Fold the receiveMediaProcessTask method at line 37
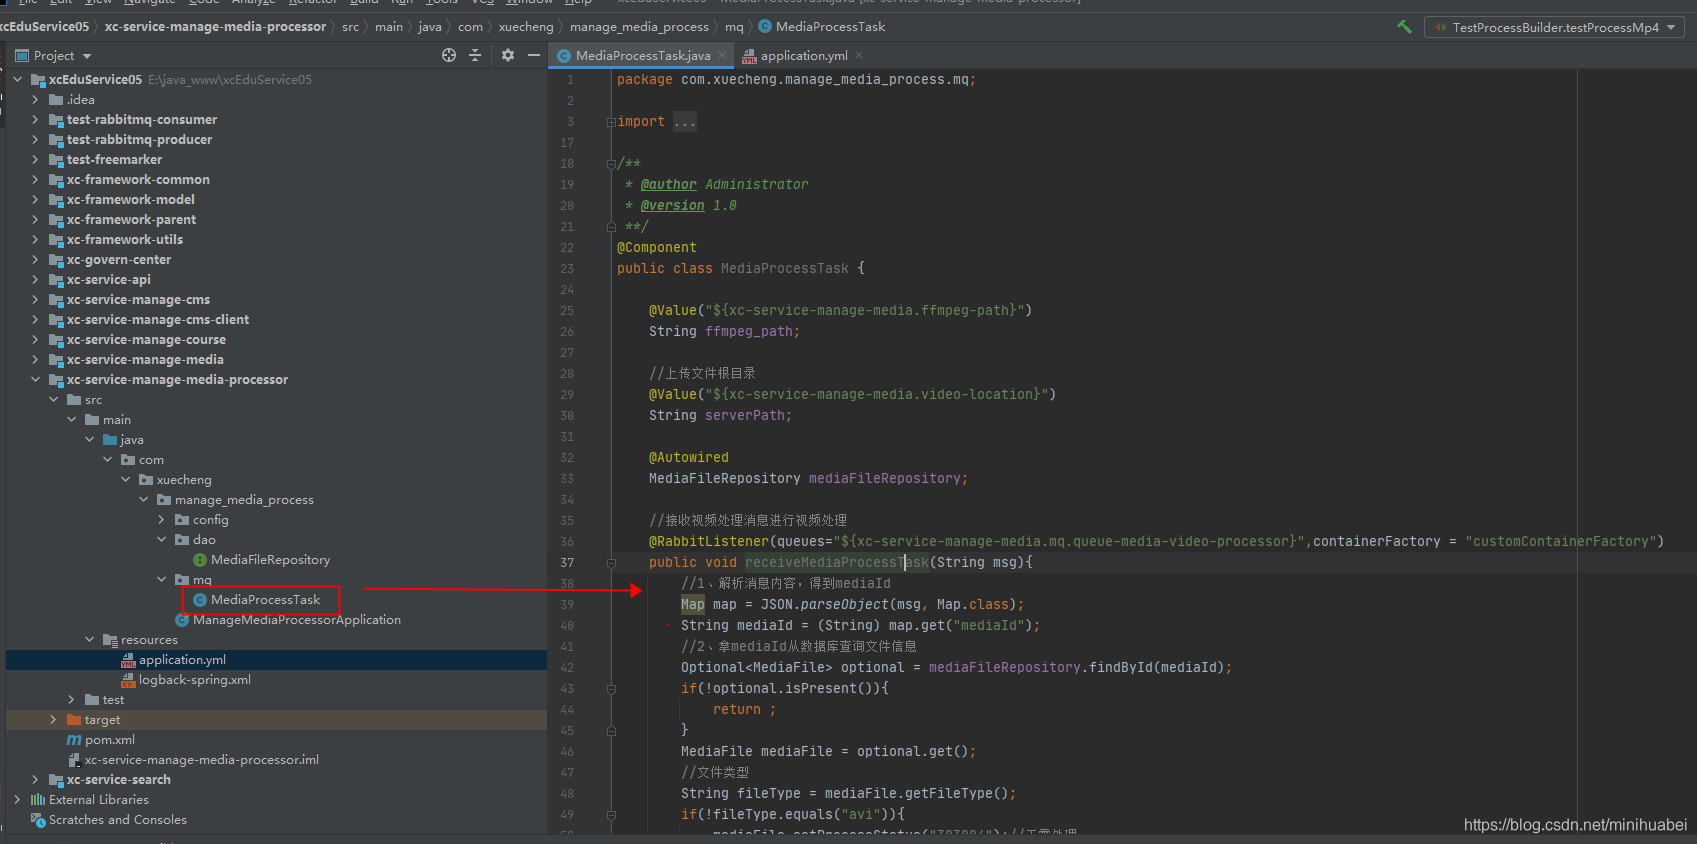 610,563
